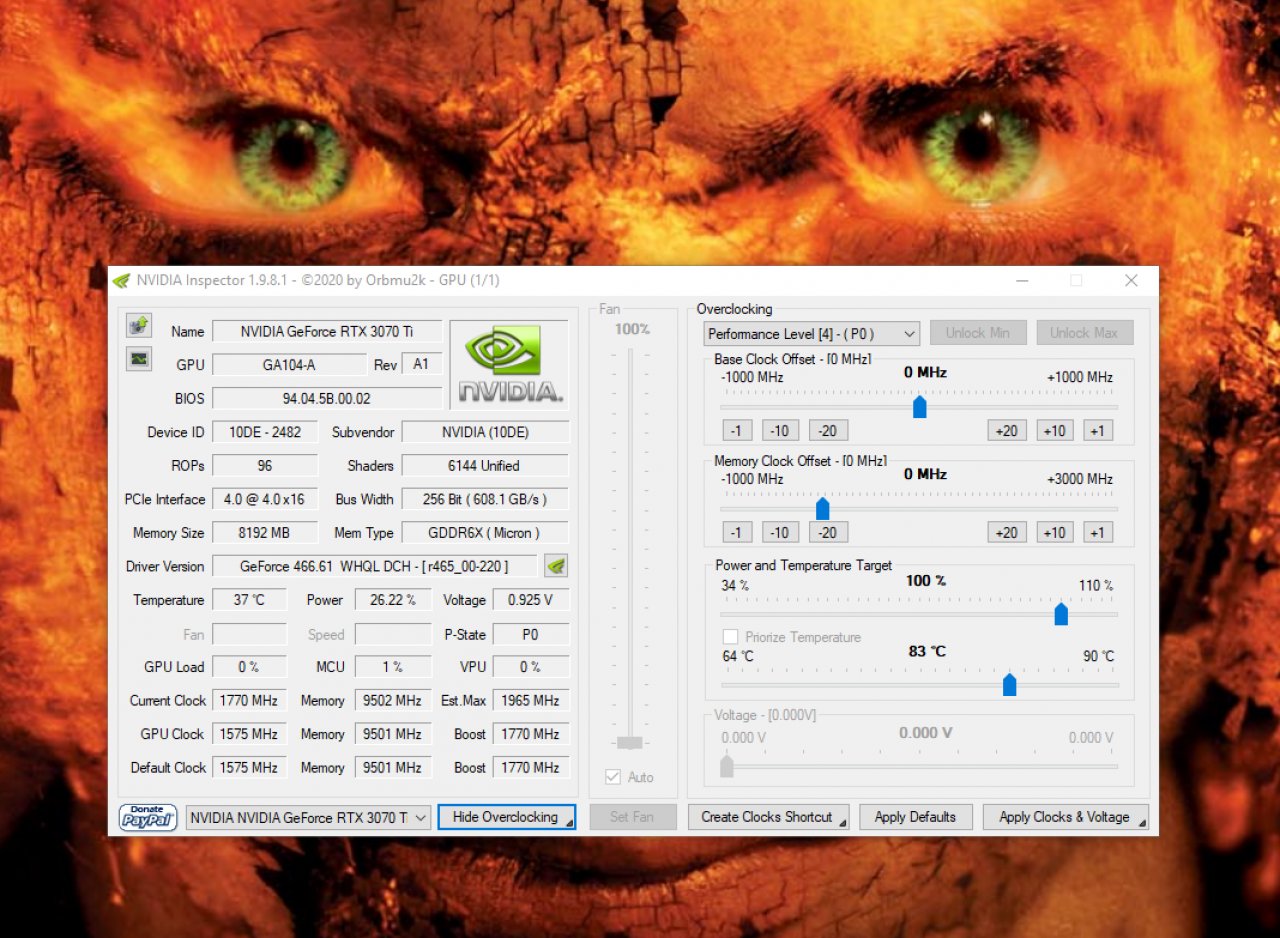Click the Unlock Max button
The width and height of the screenshot is (1280, 938).
coord(1084,333)
